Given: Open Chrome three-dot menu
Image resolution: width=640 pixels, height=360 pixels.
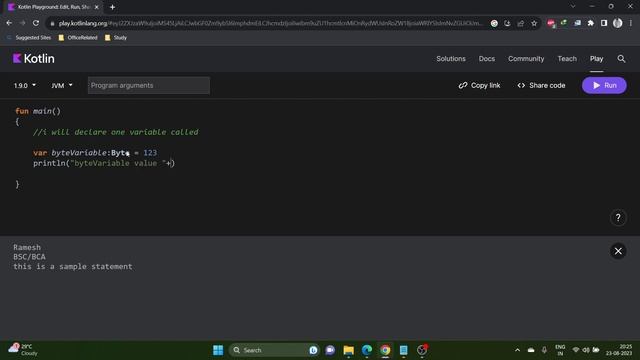Looking at the screenshot, I should (x=631, y=23).
